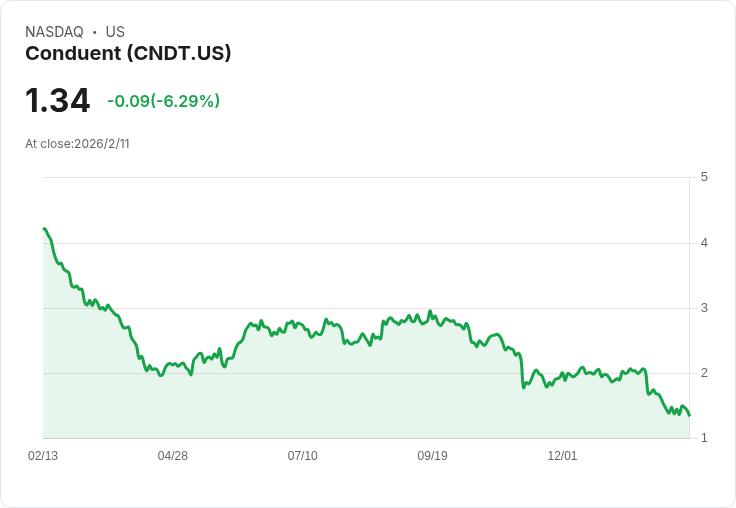Click the 2 value on y-axis
The image size is (736, 508).
click(704, 373)
